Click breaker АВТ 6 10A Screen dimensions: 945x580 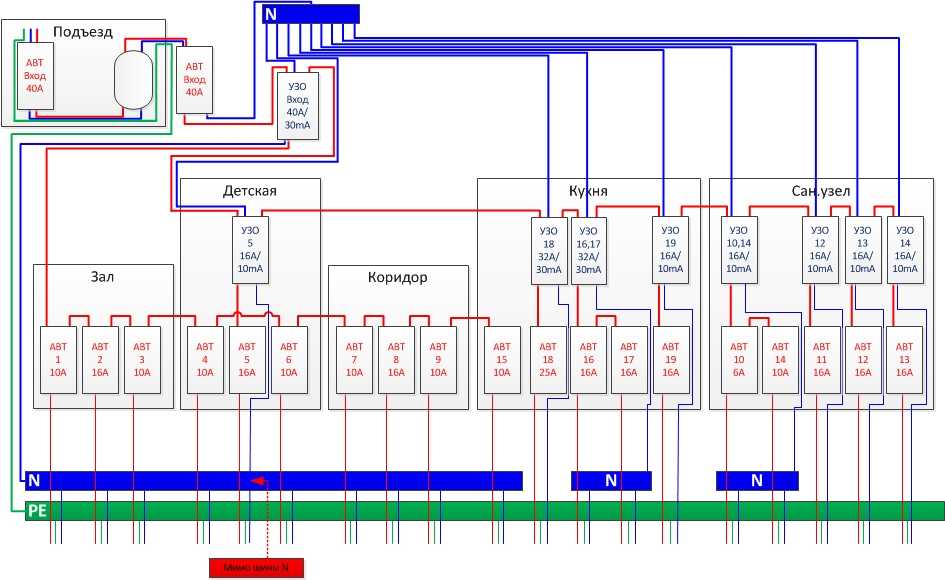click(x=289, y=360)
